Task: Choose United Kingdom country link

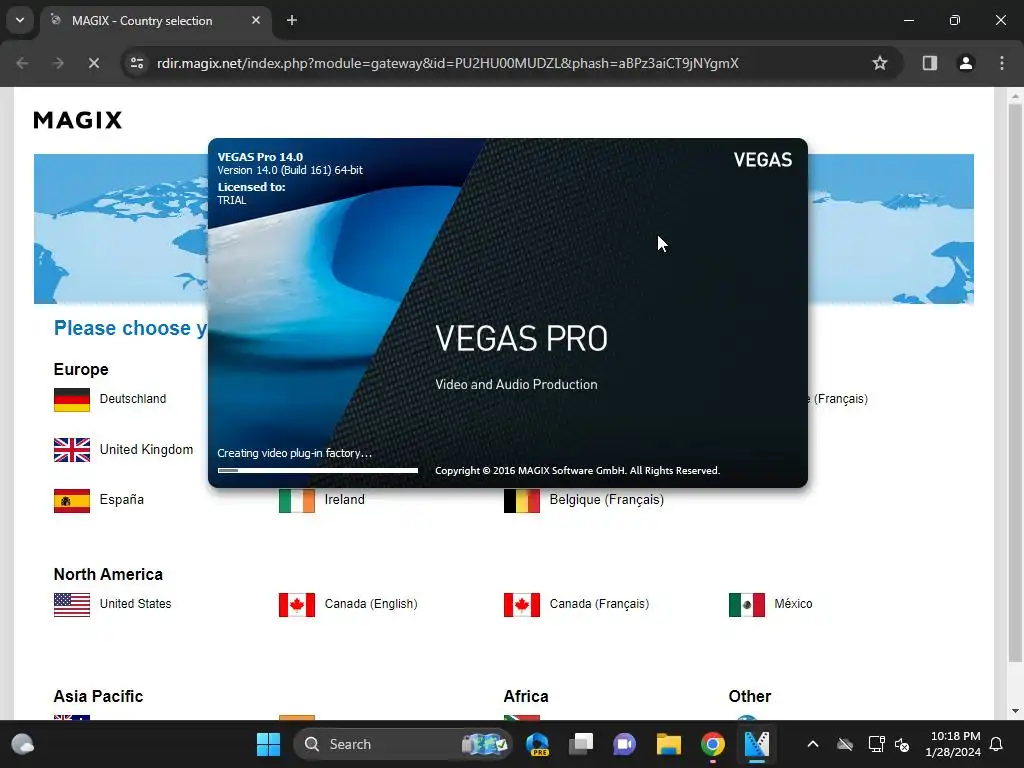Action: [x=146, y=450]
